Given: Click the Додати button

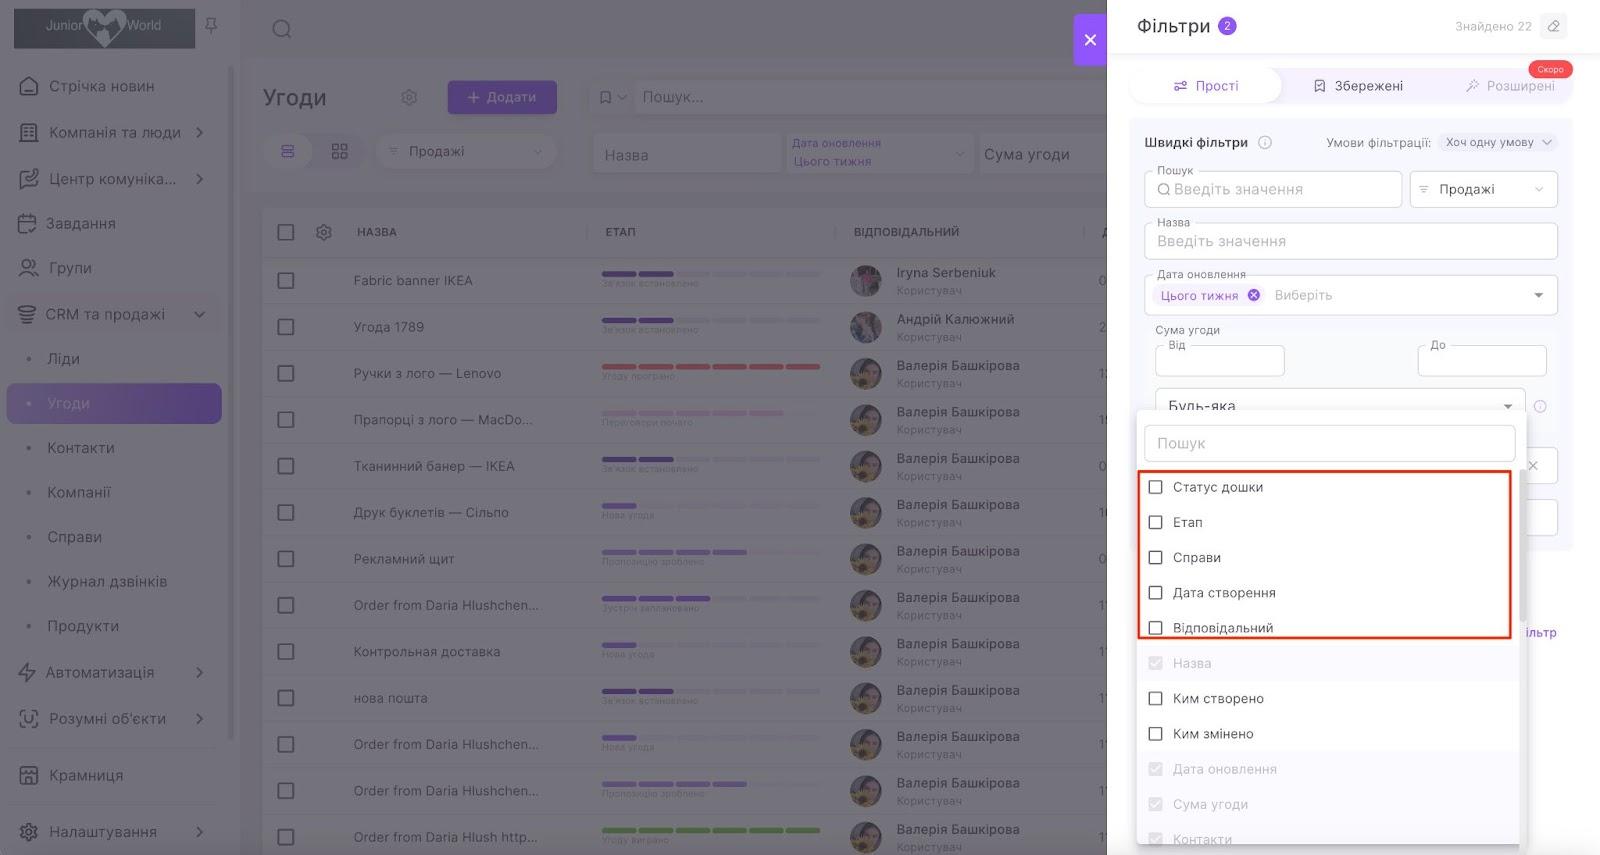Looking at the screenshot, I should pyautogui.click(x=502, y=97).
